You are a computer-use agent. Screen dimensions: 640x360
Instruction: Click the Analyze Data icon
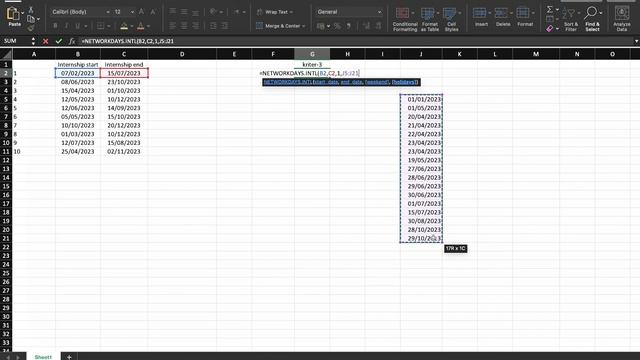pos(622,19)
